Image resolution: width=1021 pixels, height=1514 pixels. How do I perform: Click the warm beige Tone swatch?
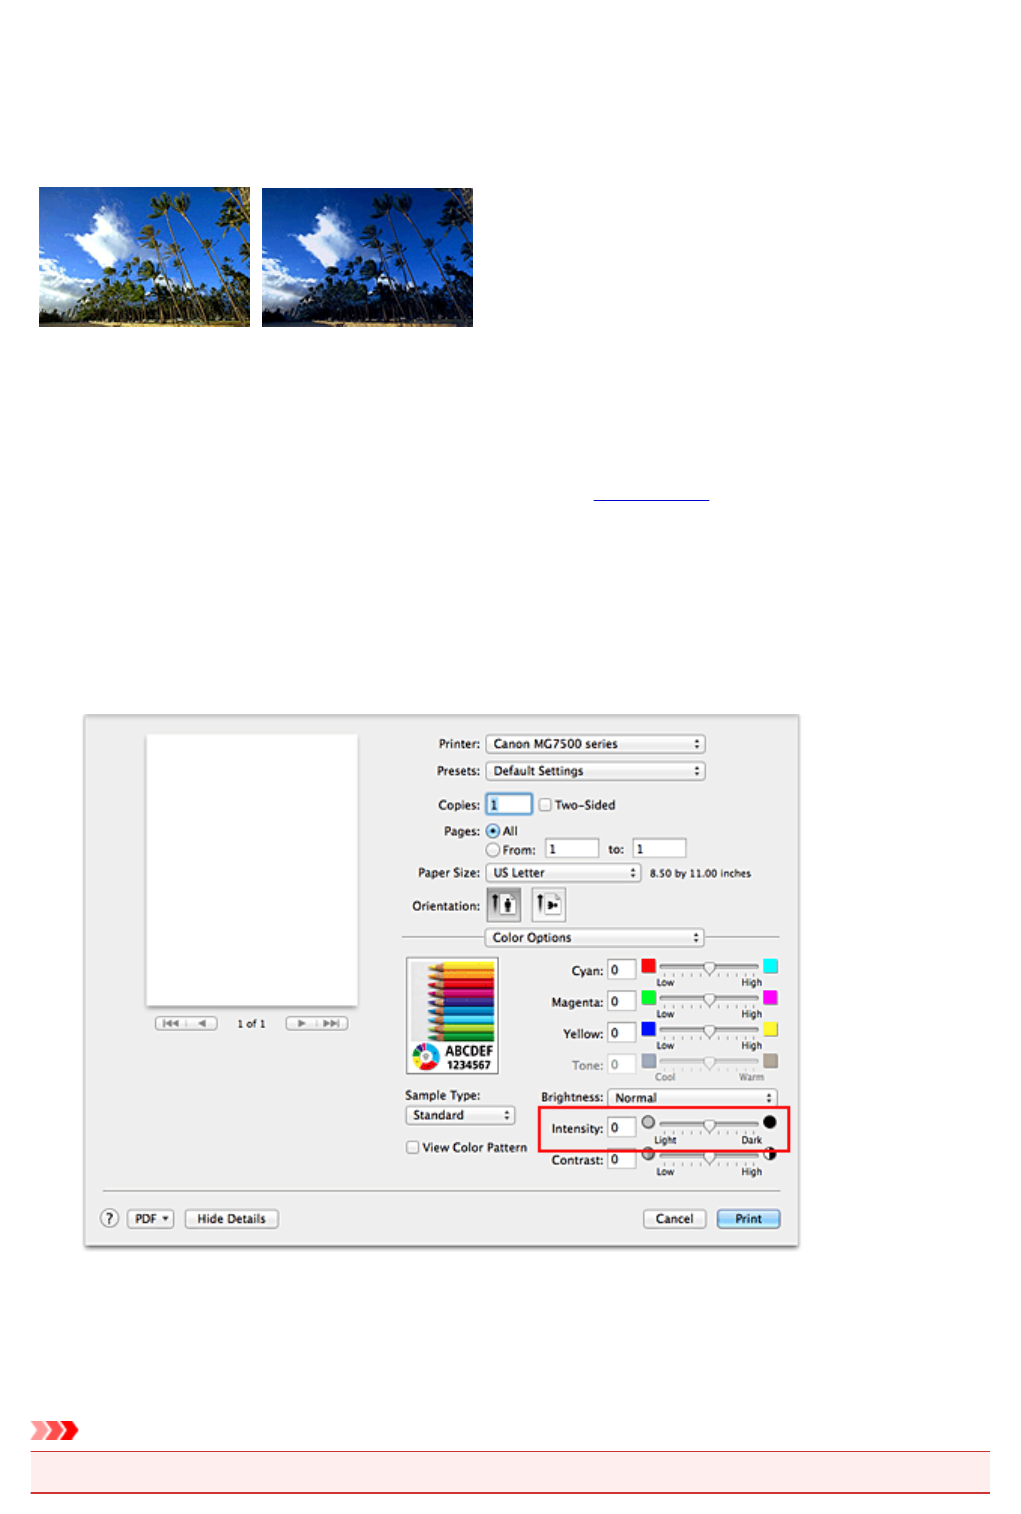tap(770, 1061)
